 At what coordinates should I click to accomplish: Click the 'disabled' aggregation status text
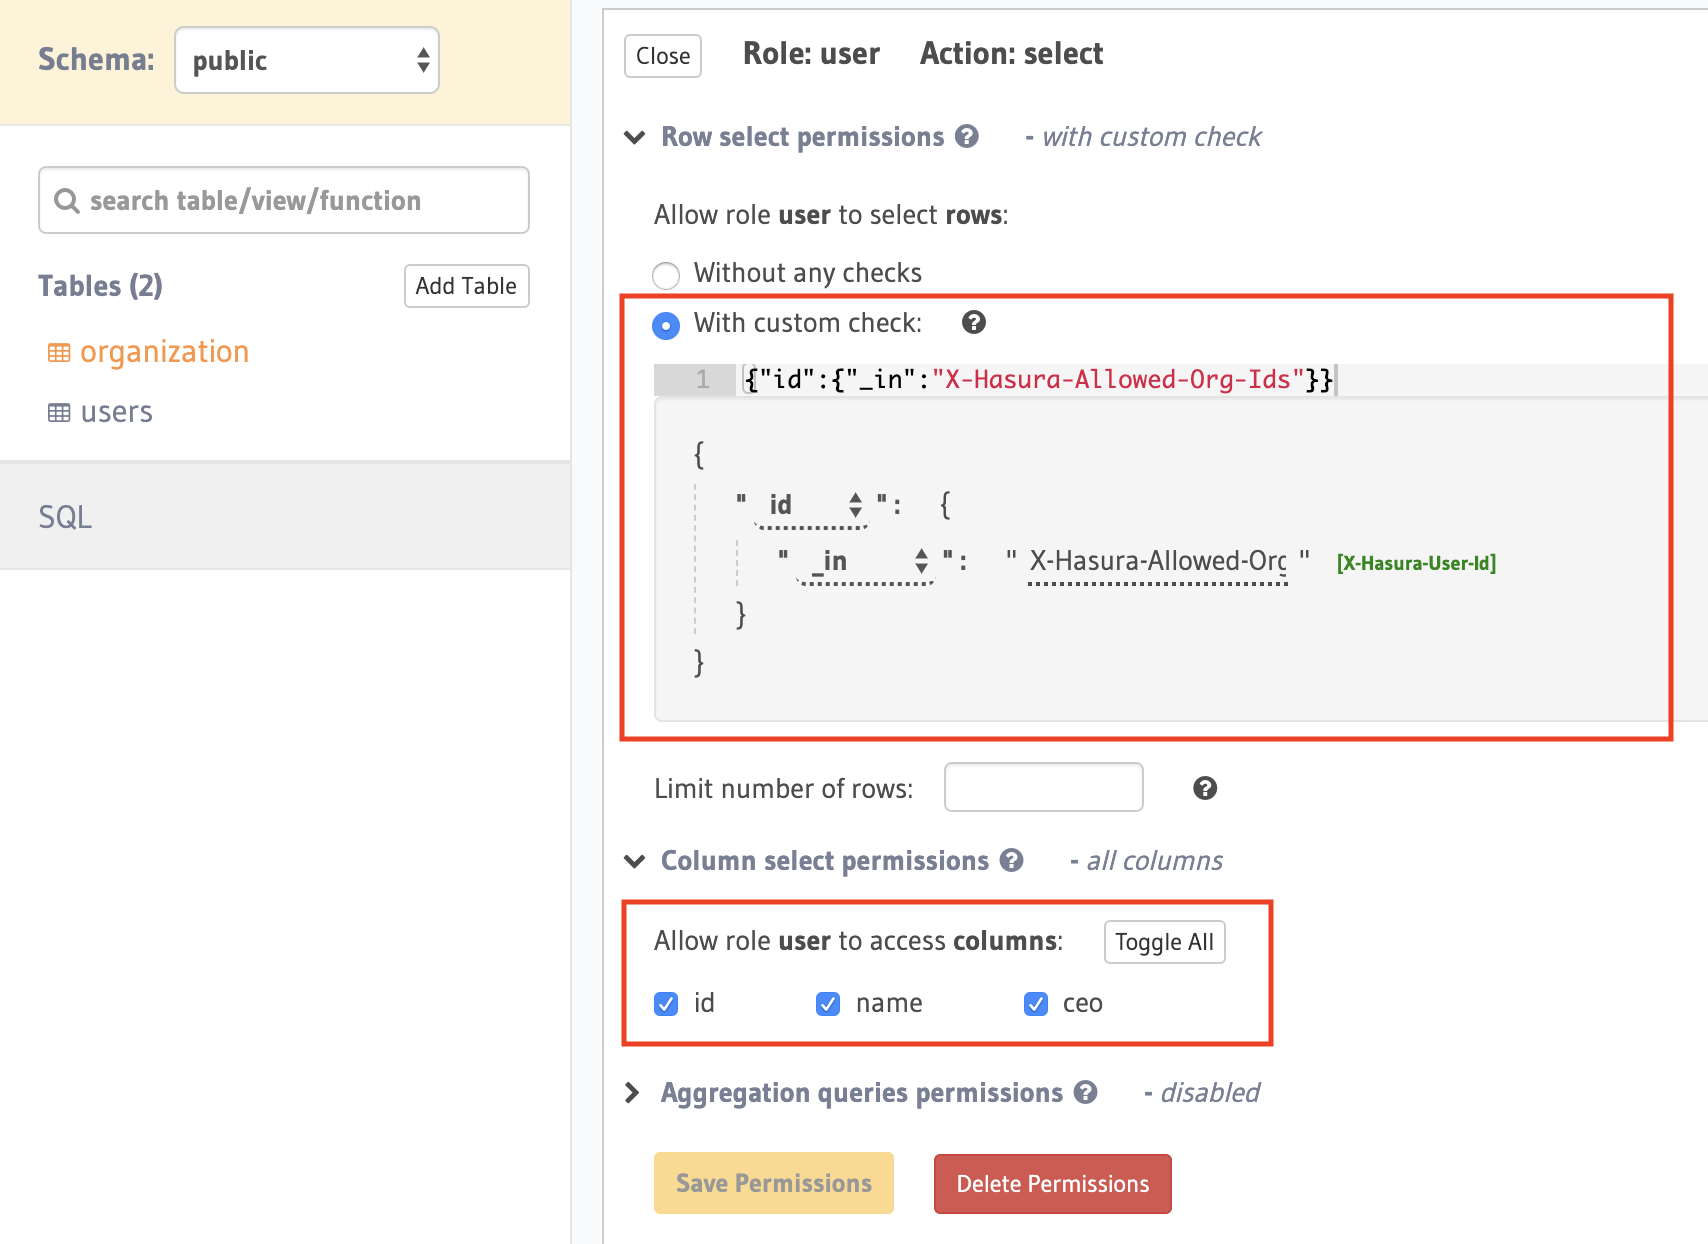1209,1093
